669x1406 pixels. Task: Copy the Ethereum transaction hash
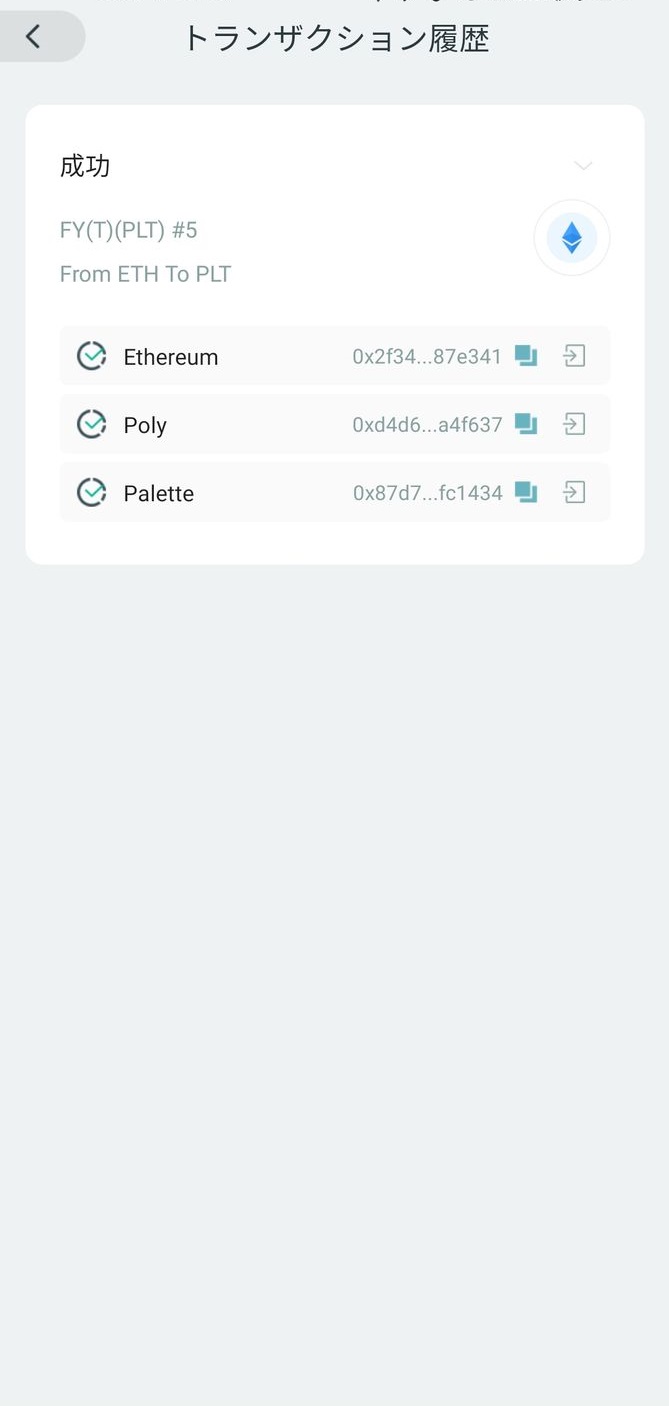(x=525, y=355)
